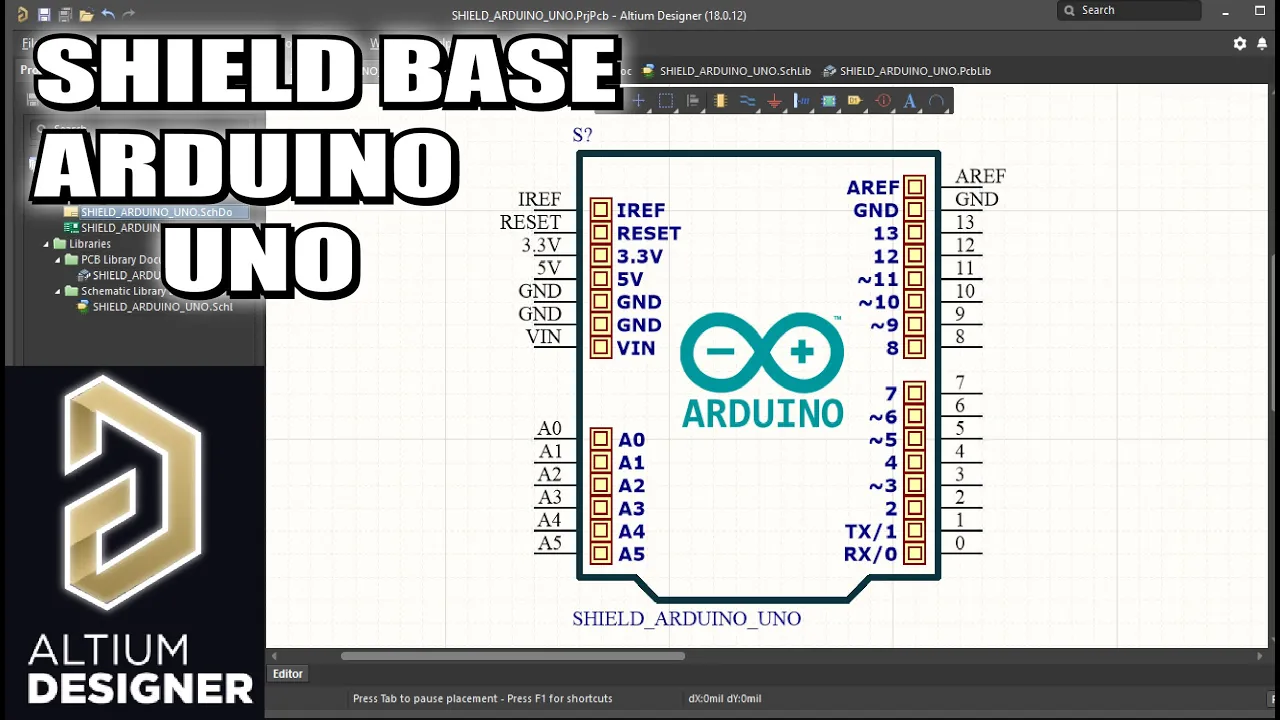Select the Text String A tool

point(910,101)
